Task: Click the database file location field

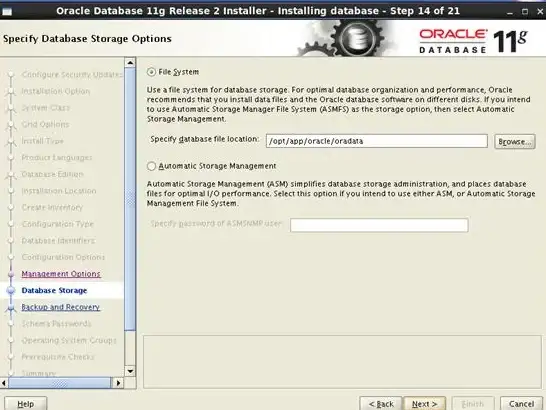Action: coord(377,141)
